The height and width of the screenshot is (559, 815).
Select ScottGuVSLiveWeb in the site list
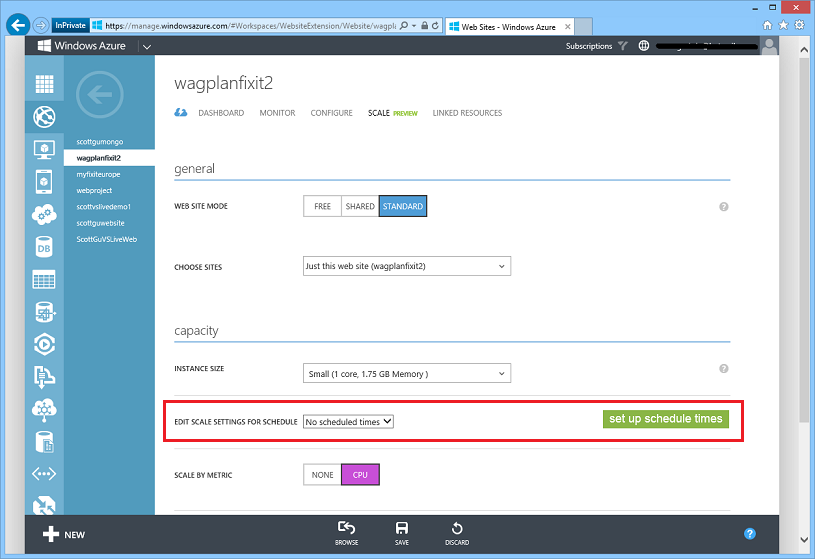tap(107, 239)
